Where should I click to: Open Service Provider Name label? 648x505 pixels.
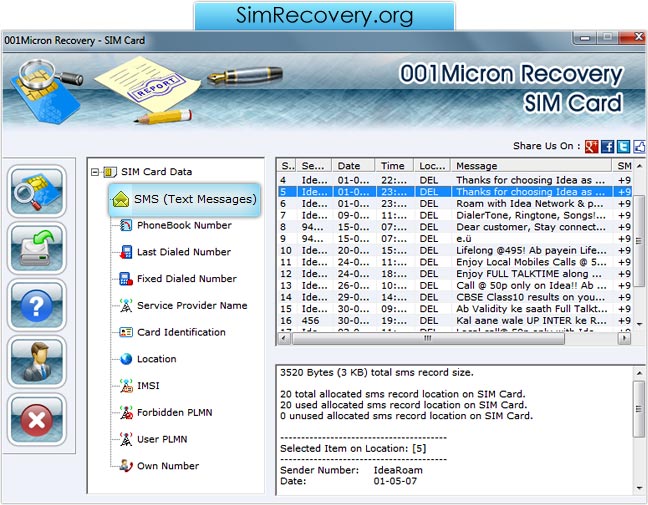(192, 305)
